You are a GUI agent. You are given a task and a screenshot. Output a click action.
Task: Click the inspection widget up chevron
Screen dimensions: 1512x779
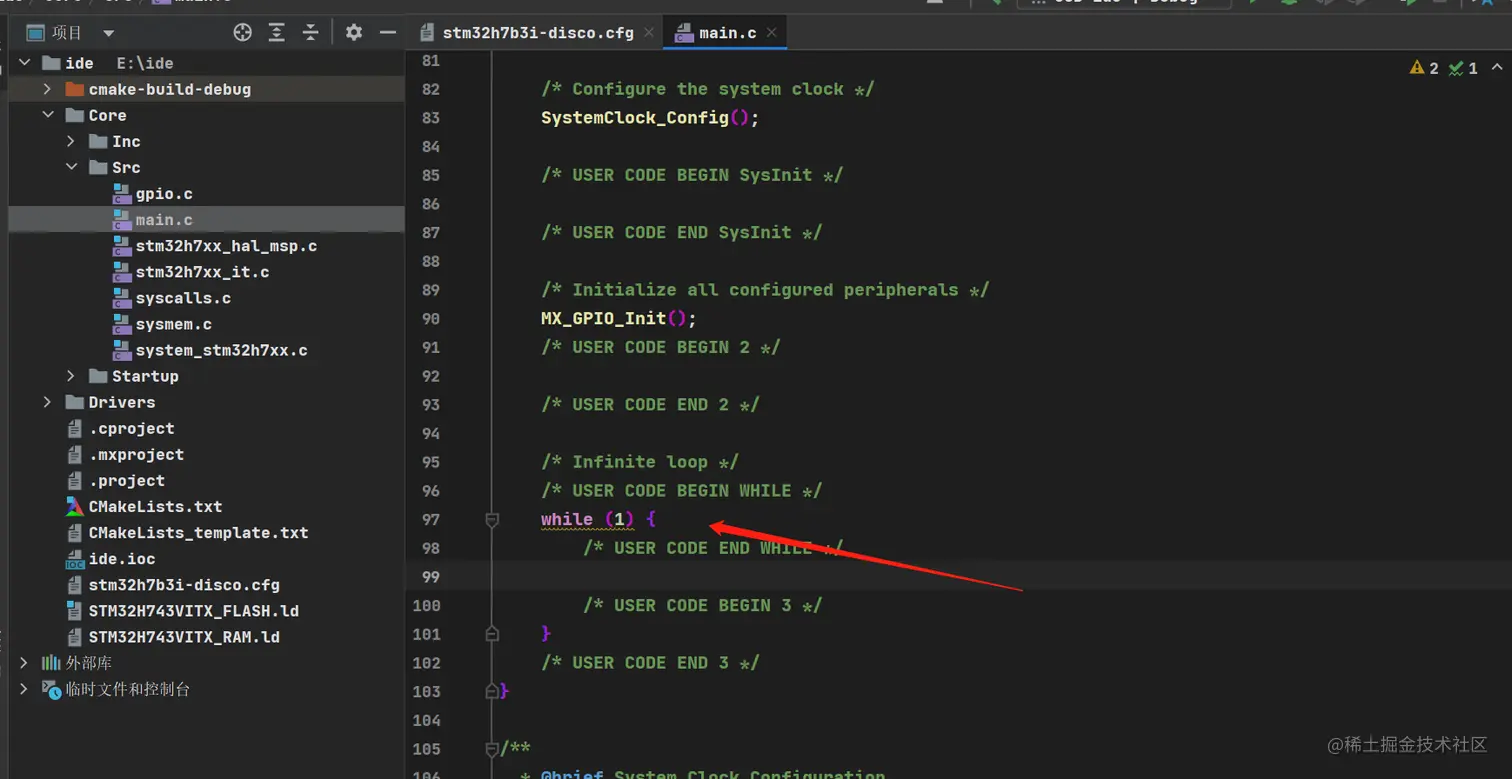tap(1497, 68)
